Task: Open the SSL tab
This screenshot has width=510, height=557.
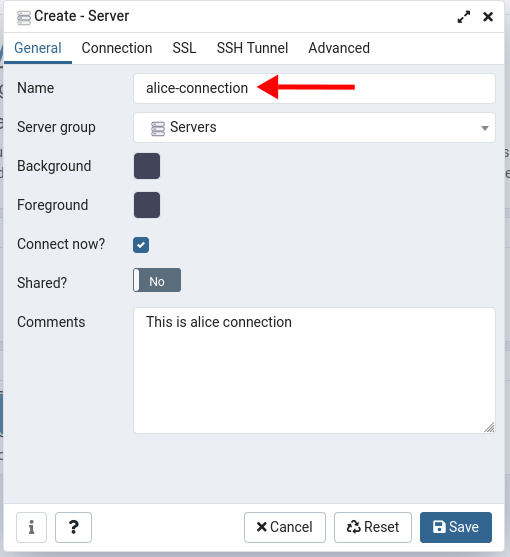Action: click(x=184, y=48)
